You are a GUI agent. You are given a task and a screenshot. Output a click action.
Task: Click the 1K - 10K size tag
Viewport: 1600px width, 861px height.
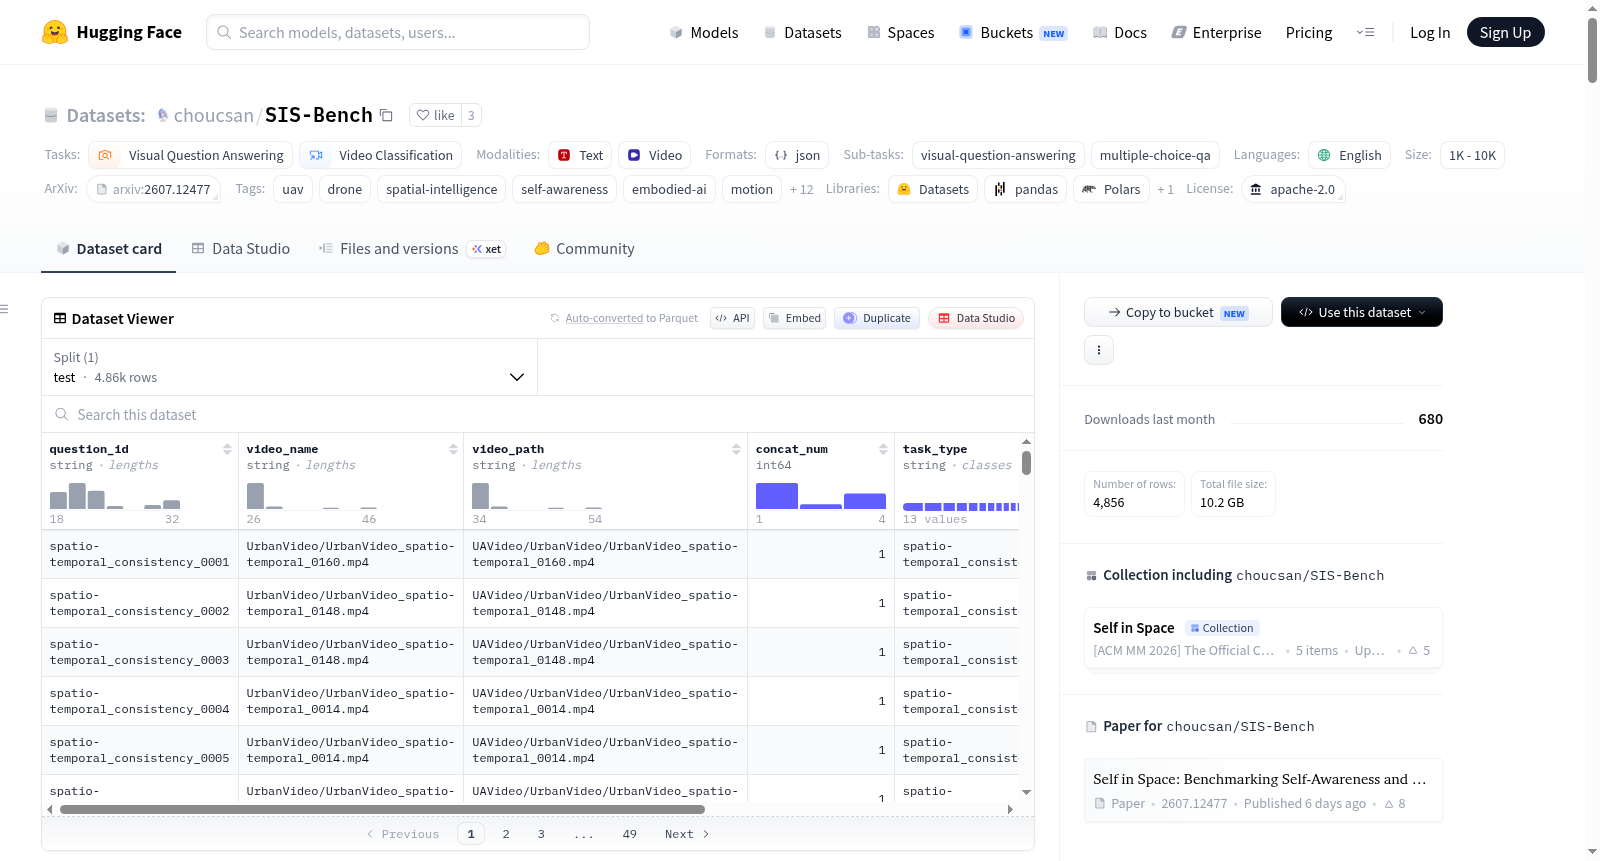click(x=1472, y=155)
